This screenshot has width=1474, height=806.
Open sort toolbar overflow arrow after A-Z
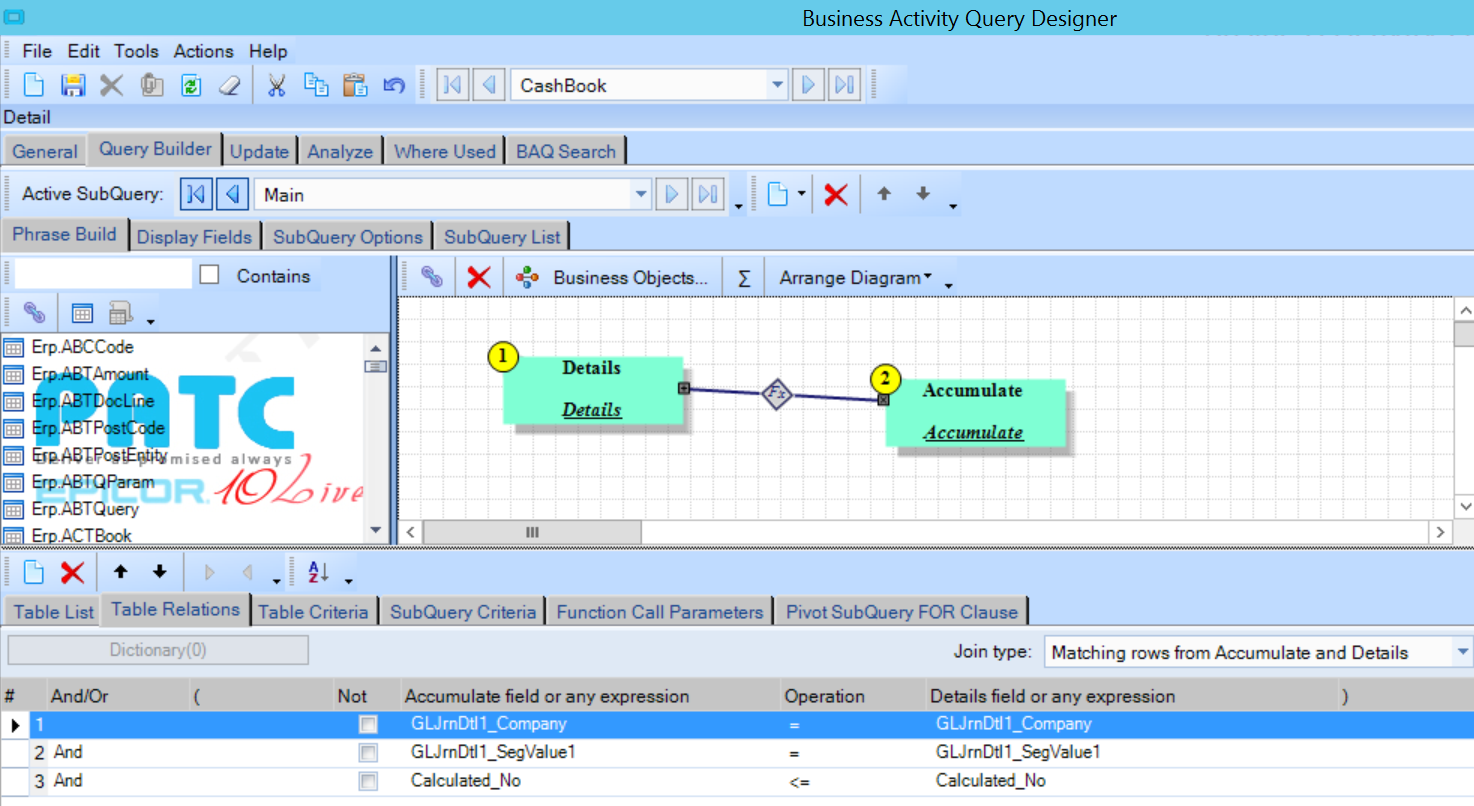click(348, 580)
